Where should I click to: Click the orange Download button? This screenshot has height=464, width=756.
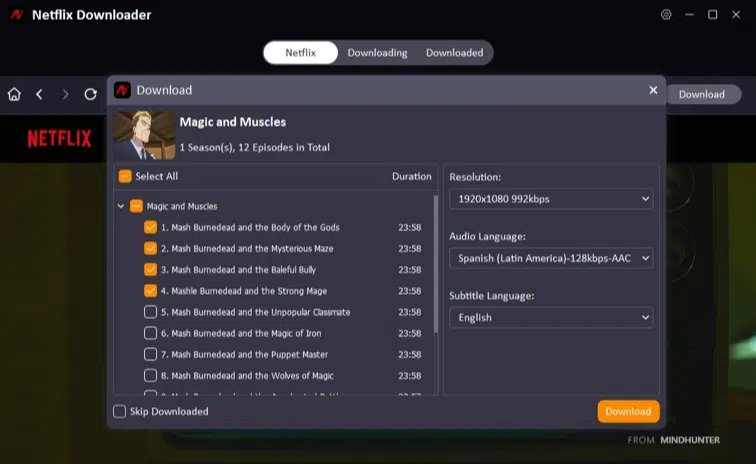(x=628, y=411)
